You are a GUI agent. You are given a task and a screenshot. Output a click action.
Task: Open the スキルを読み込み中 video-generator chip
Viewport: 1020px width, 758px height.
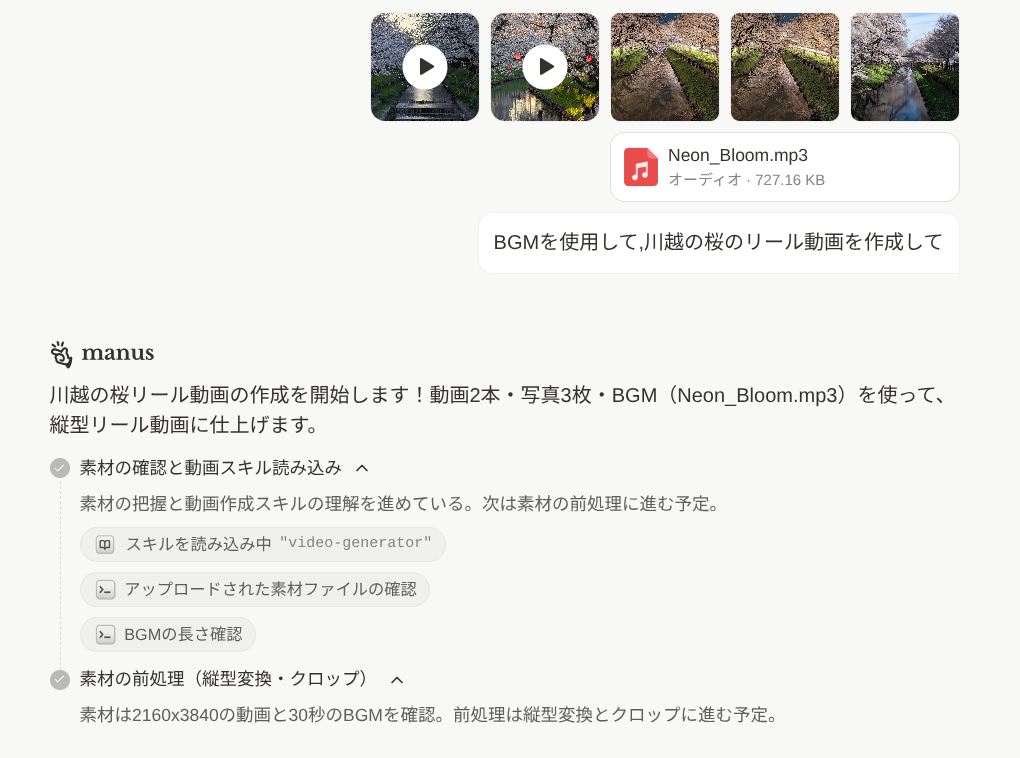(263, 544)
